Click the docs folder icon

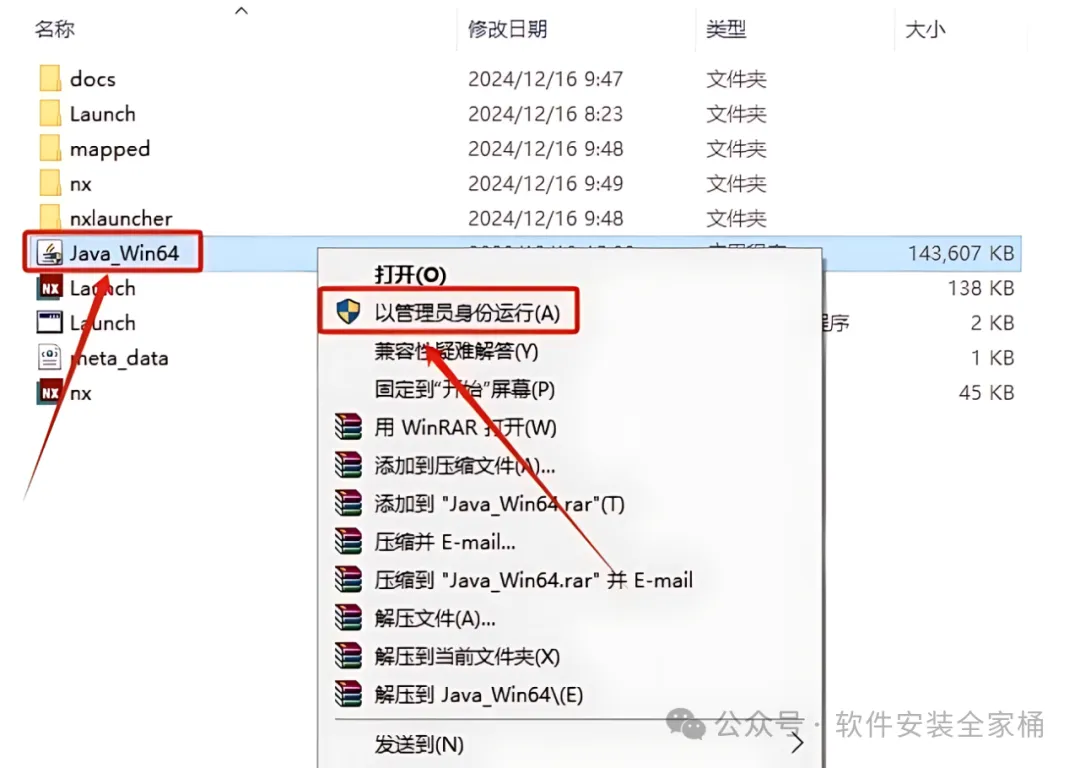coord(50,79)
